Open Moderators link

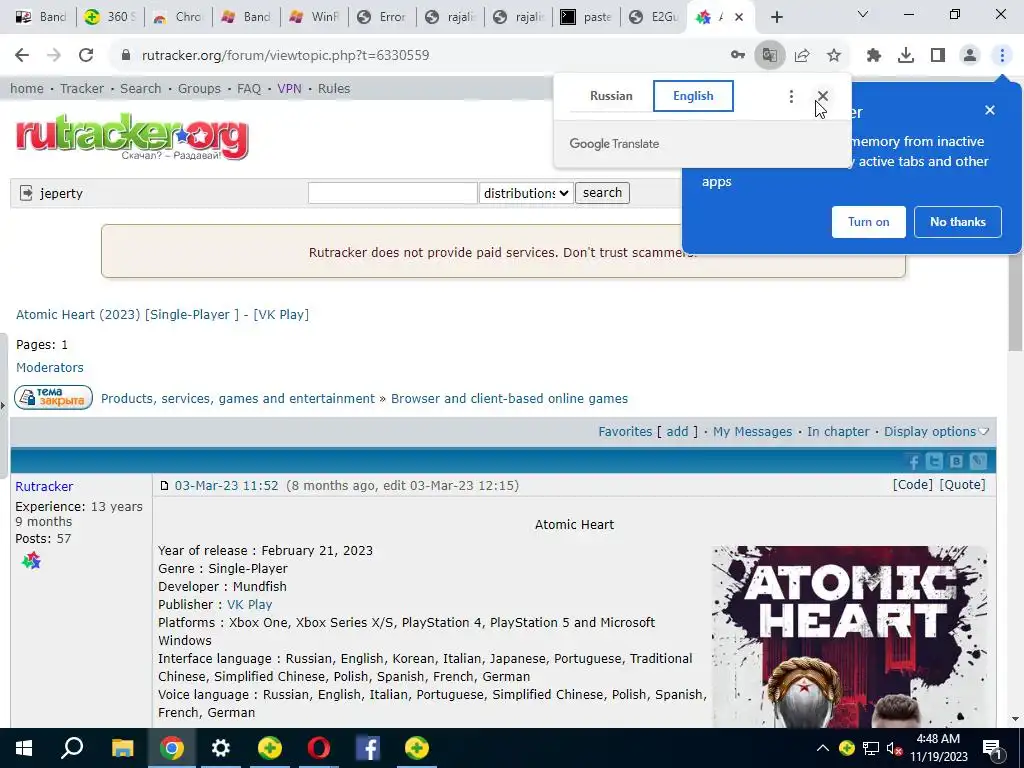coord(50,368)
